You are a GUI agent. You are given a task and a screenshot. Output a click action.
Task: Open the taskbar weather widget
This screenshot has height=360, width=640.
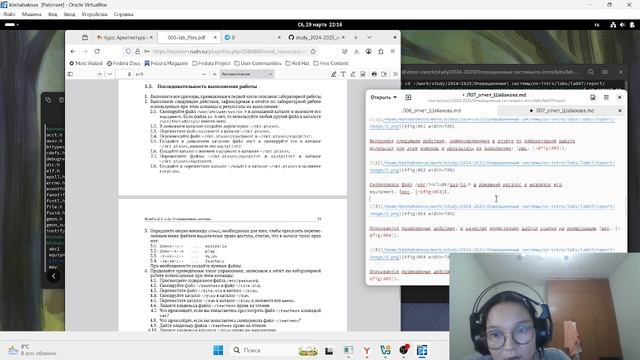pyautogui.click(x=32, y=350)
